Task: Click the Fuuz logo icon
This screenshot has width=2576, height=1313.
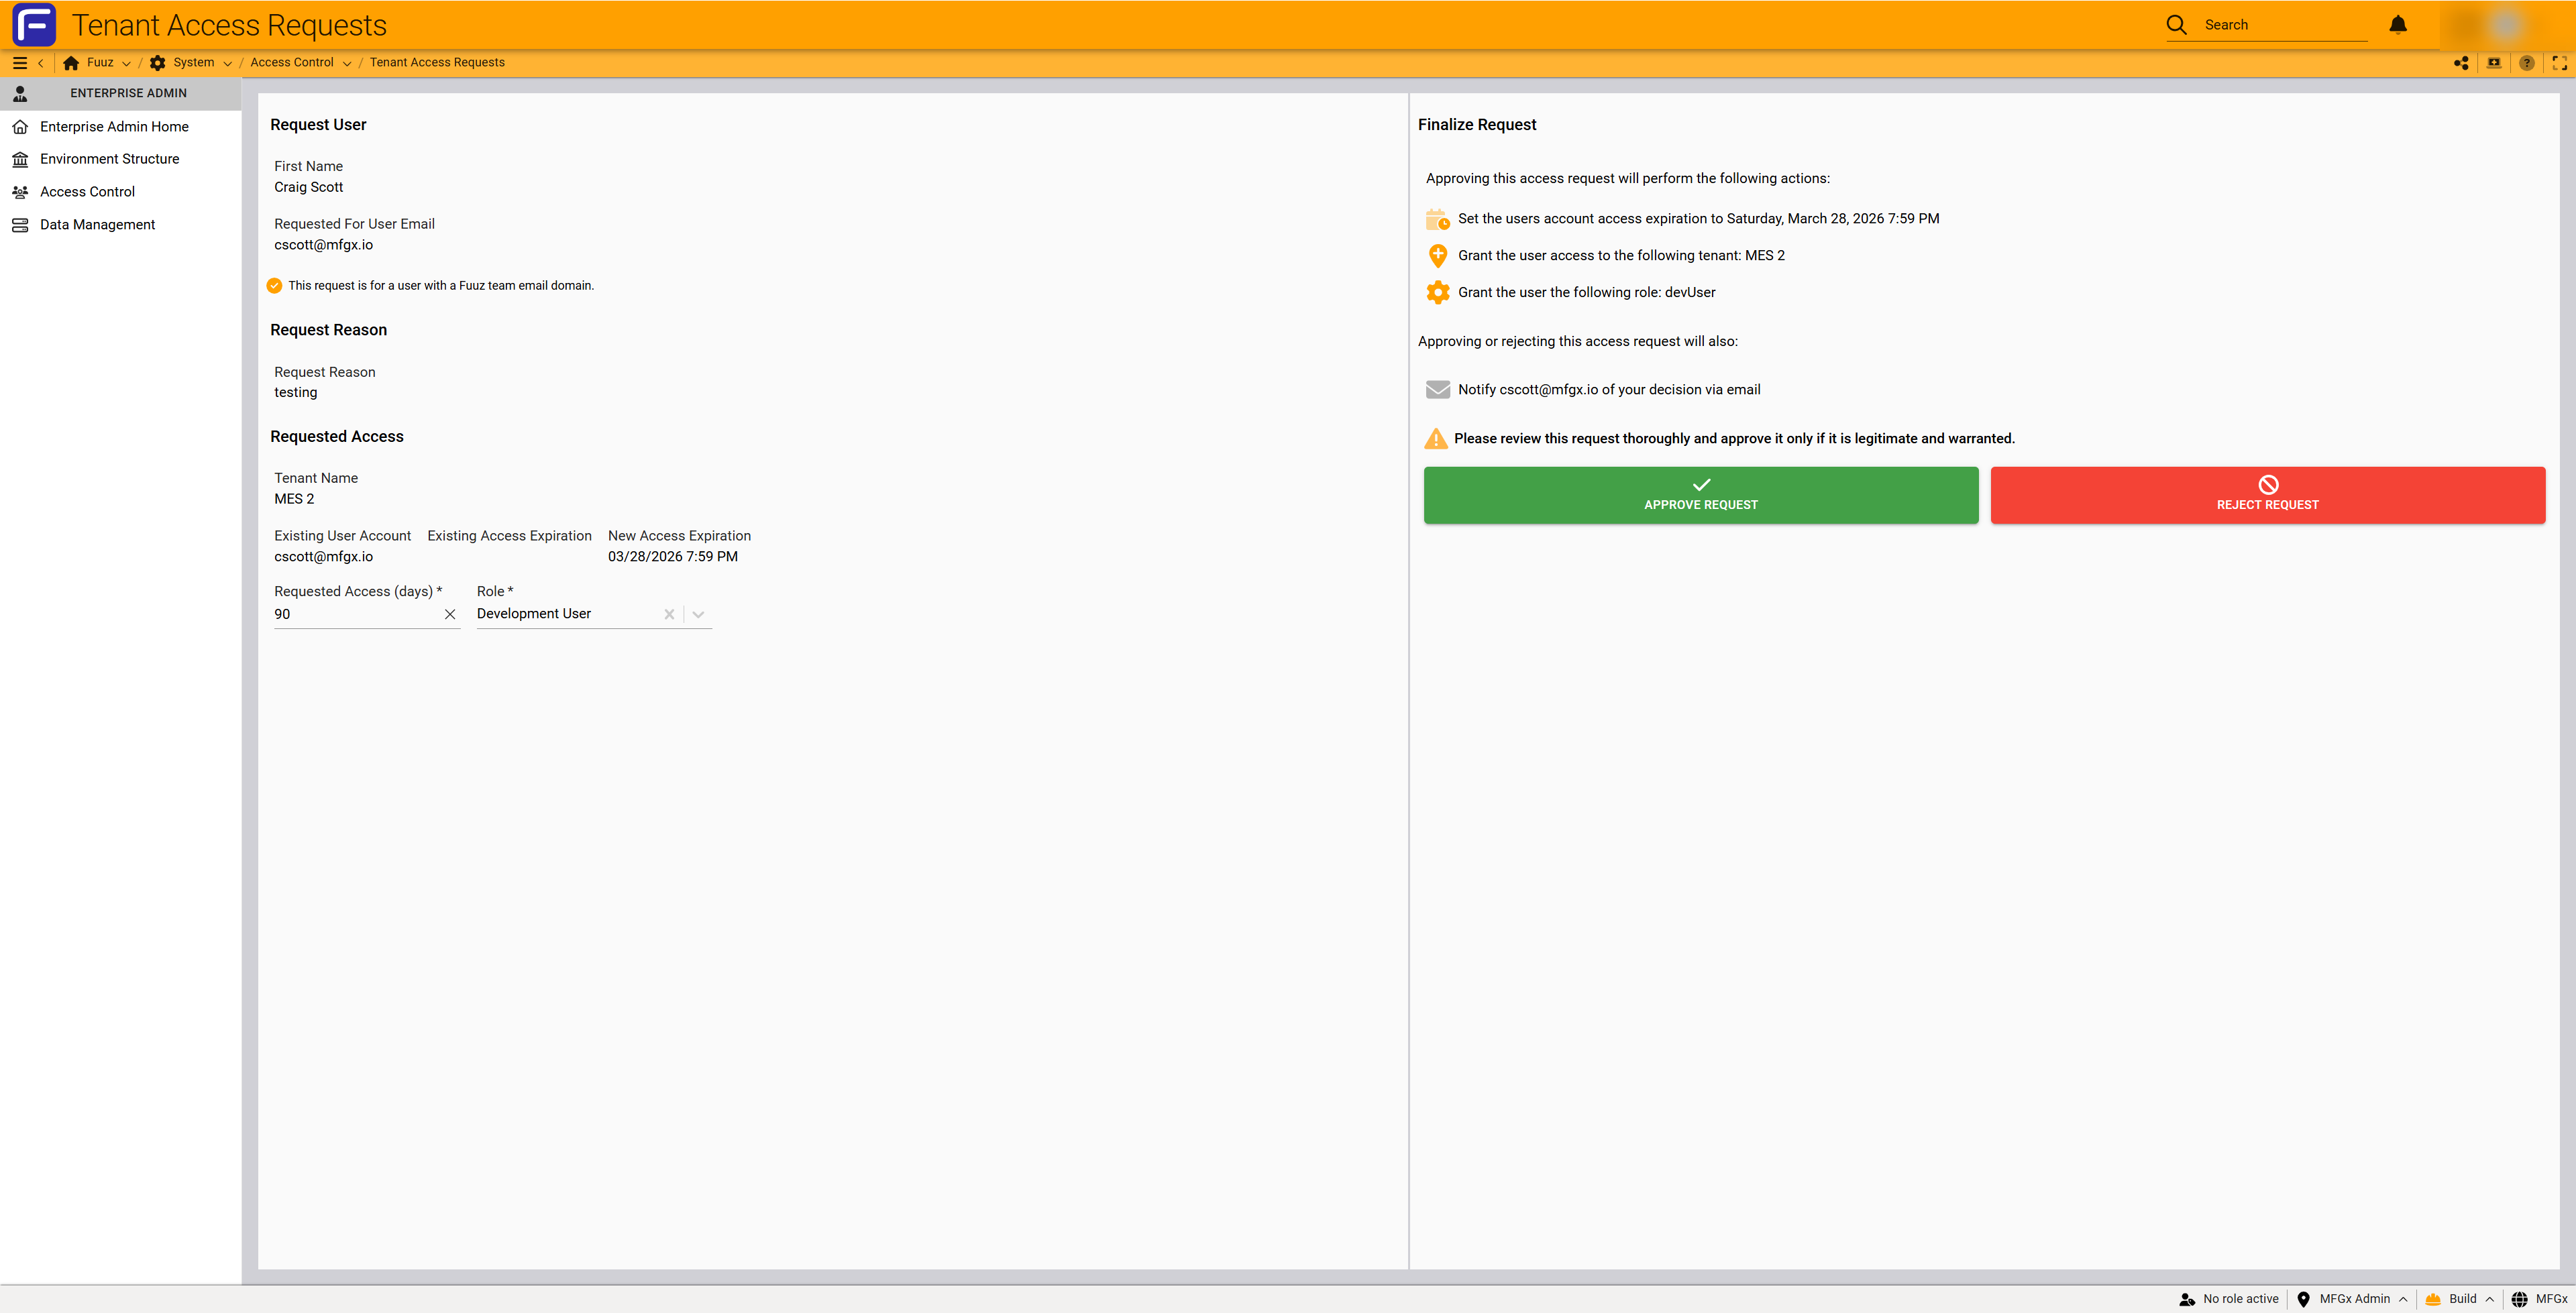Action: 34,24
